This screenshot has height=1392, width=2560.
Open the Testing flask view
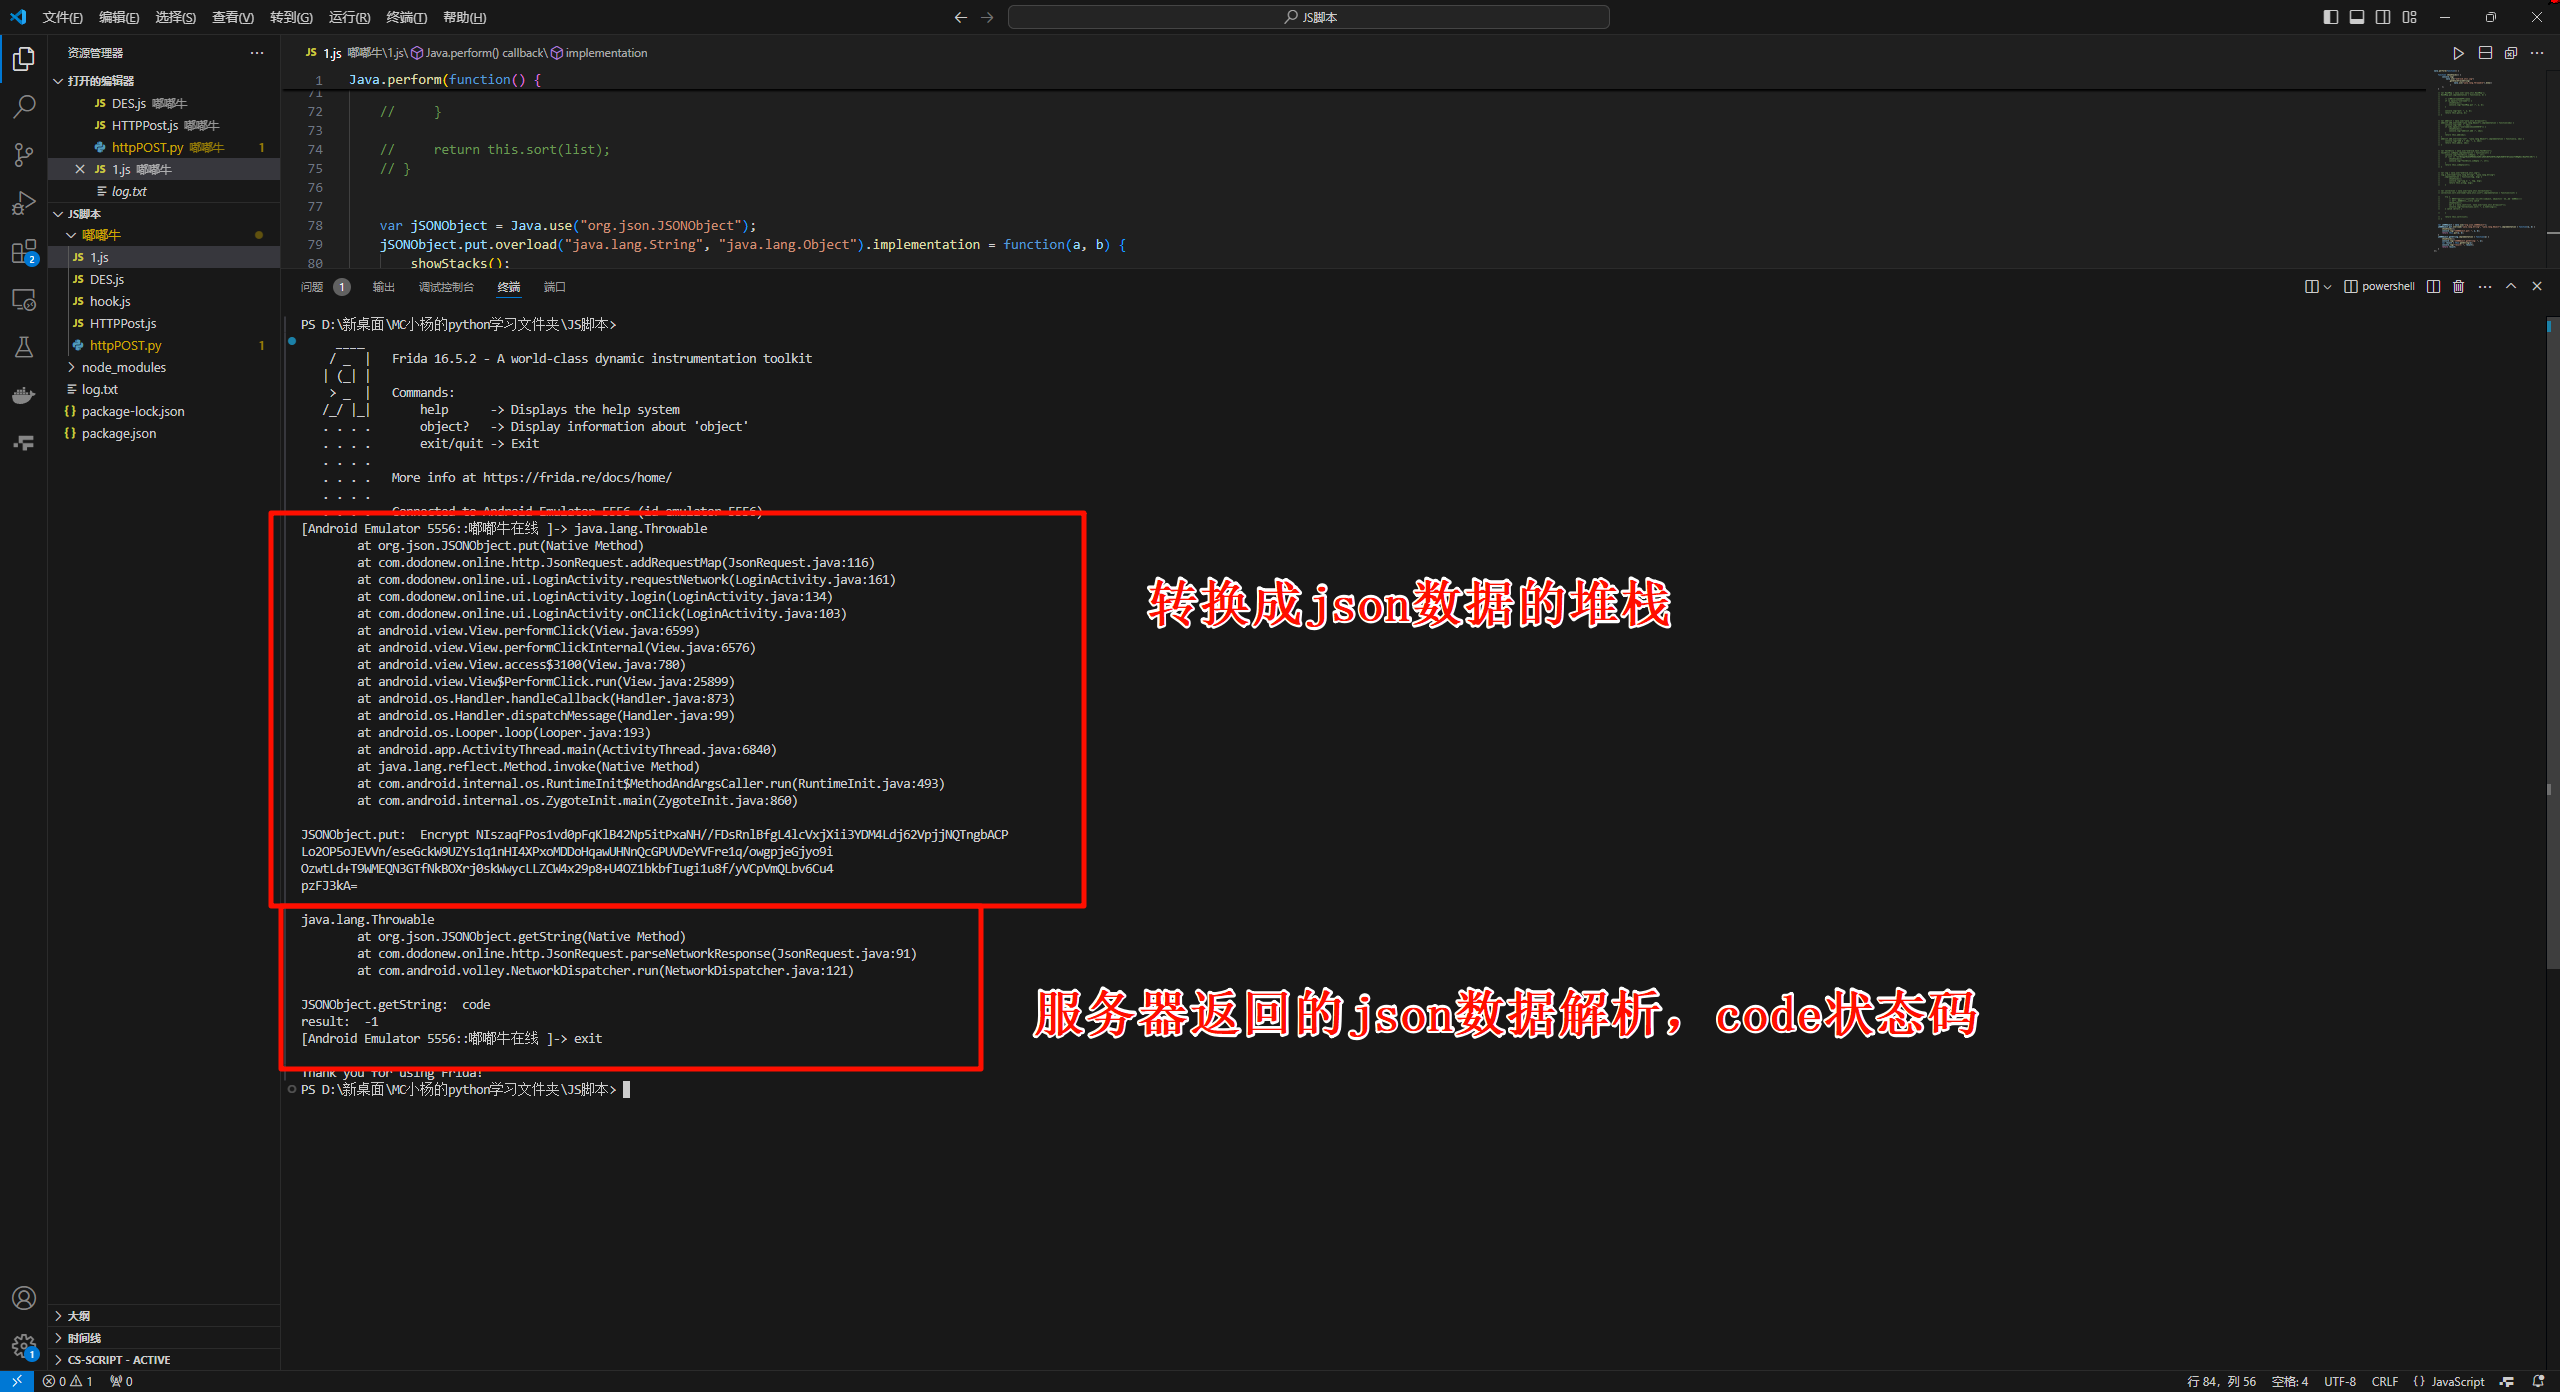click(x=24, y=347)
